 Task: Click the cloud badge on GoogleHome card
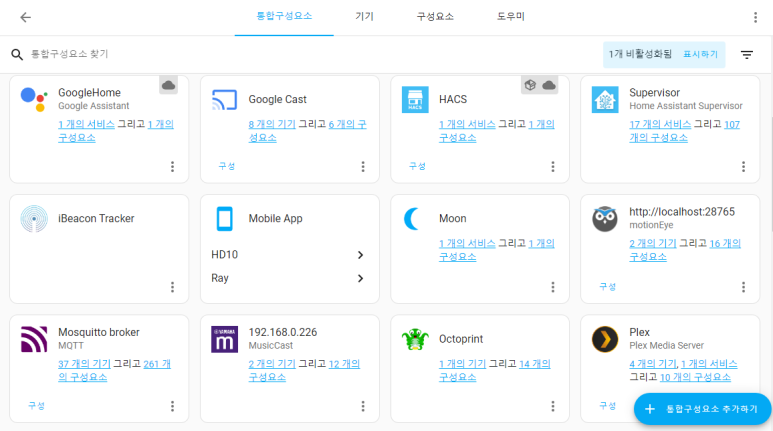click(169, 85)
